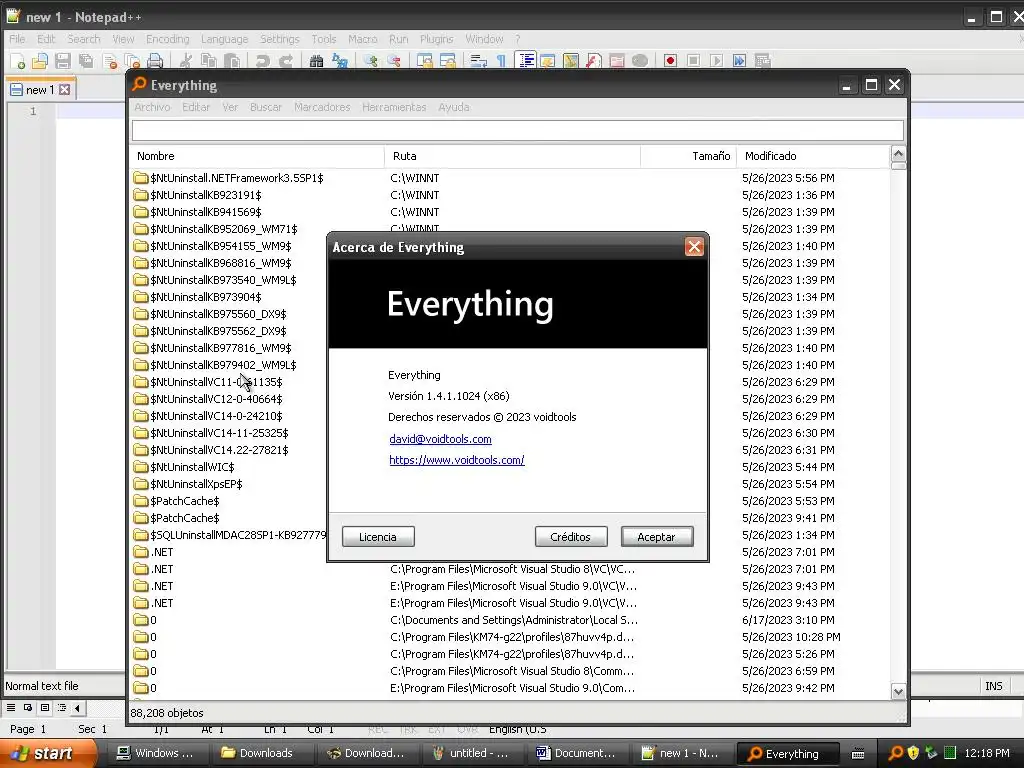The height and width of the screenshot is (768, 1024).
Task: Click the 88,208 objetos status text
Action: point(167,713)
